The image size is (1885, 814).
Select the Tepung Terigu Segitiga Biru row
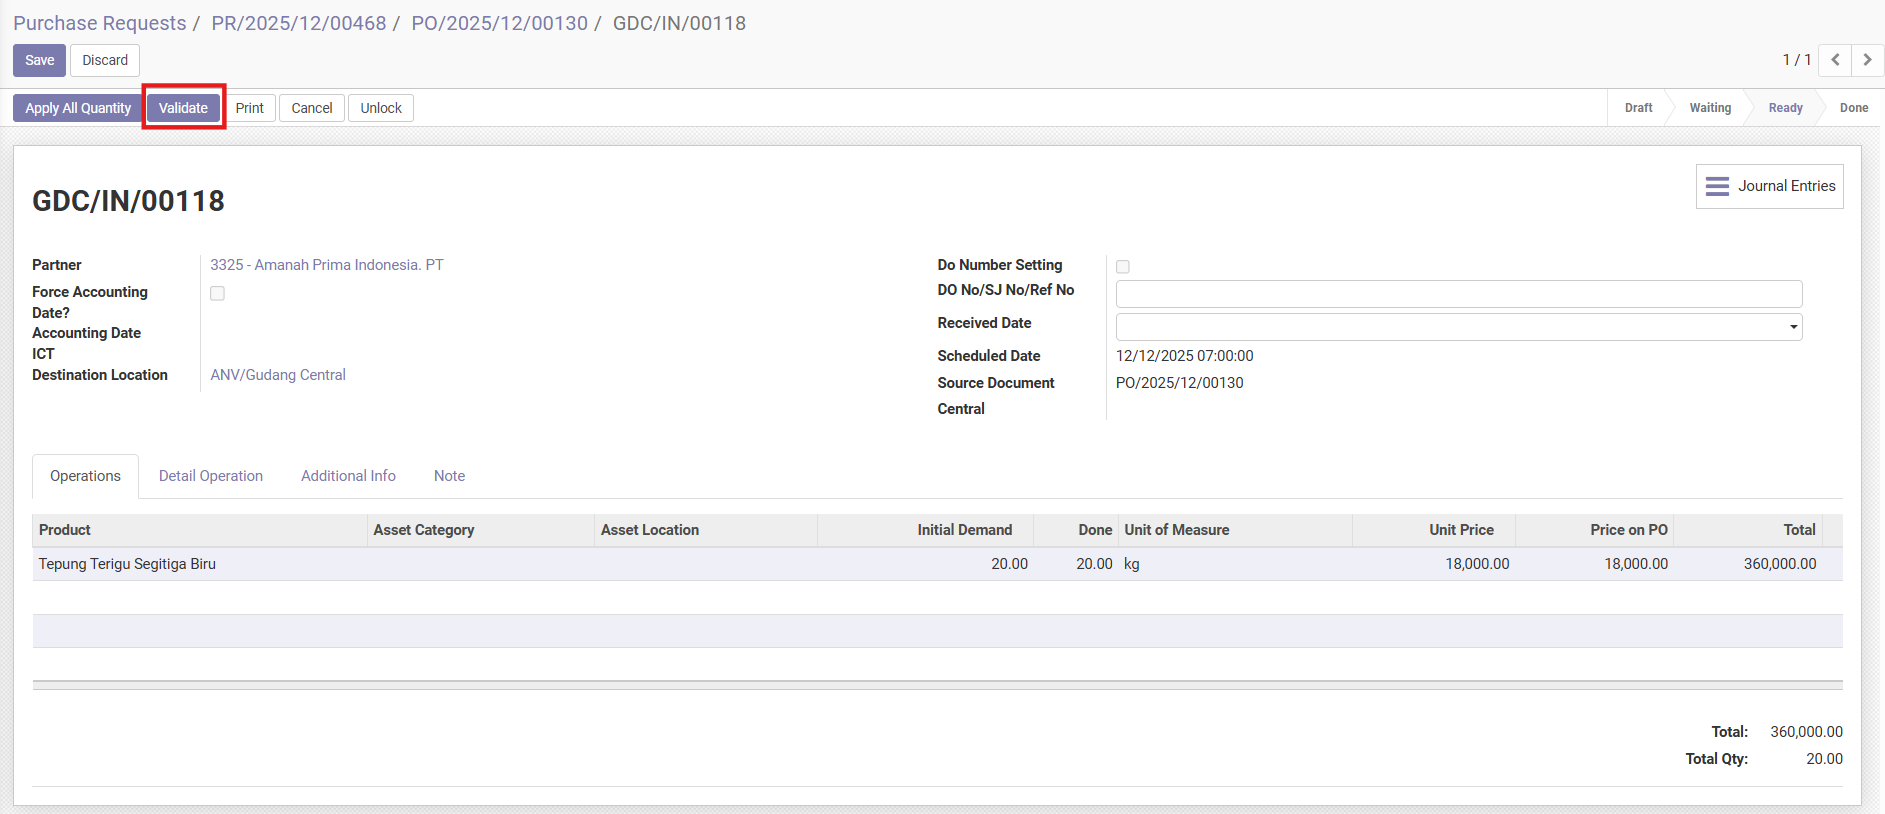pos(127,564)
